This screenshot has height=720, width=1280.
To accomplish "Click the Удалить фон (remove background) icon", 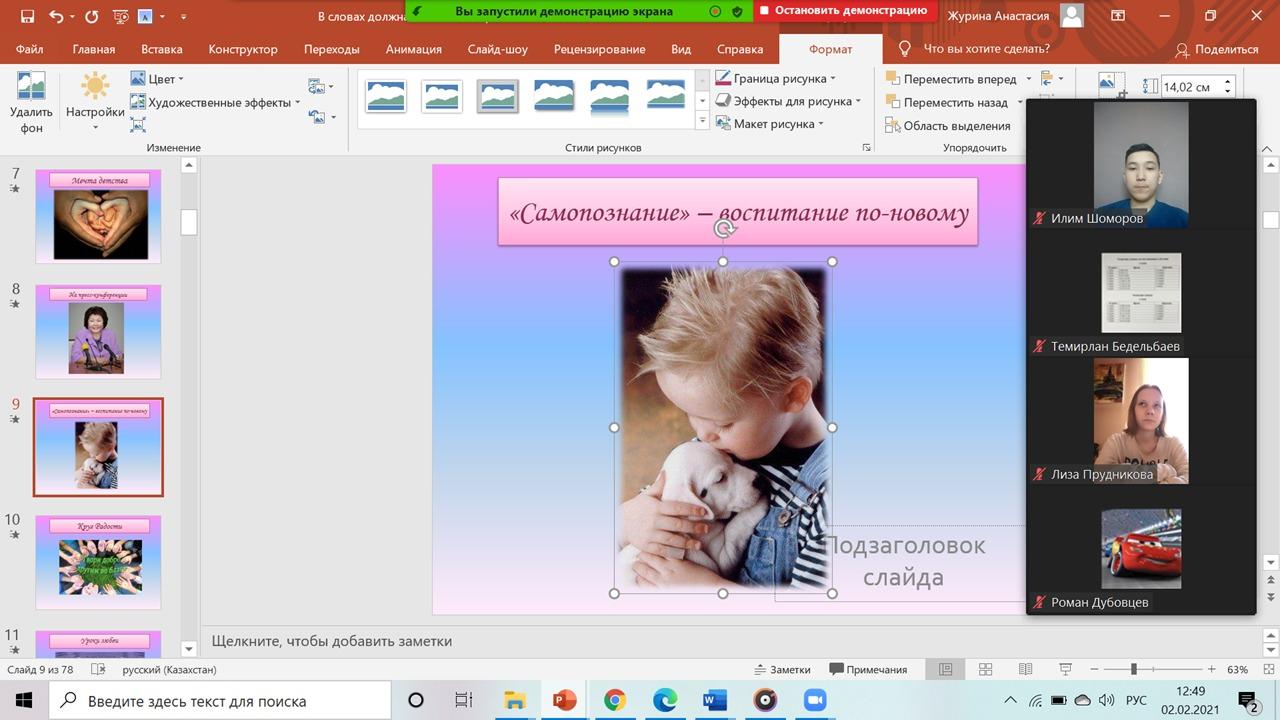I will point(31,88).
